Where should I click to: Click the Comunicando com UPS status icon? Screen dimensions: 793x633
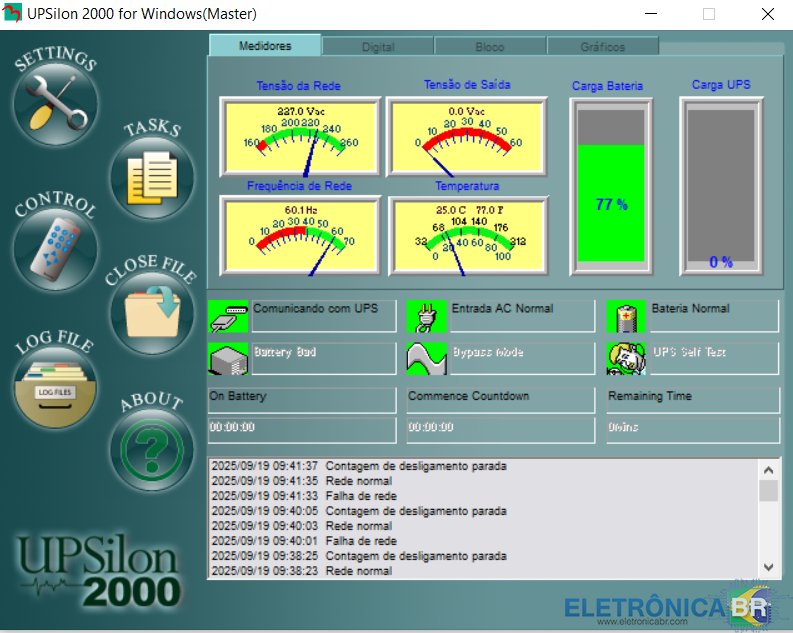[228, 316]
